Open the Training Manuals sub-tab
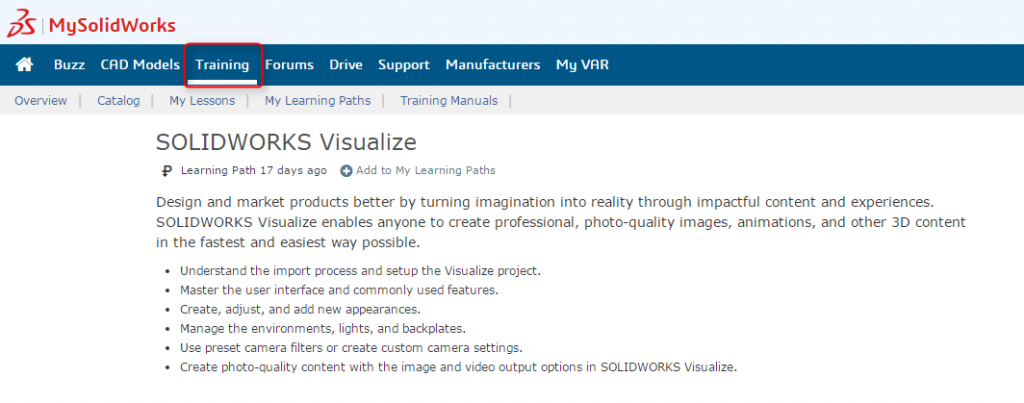Screen dimensions: 1024x403 [x=449, y=101]
